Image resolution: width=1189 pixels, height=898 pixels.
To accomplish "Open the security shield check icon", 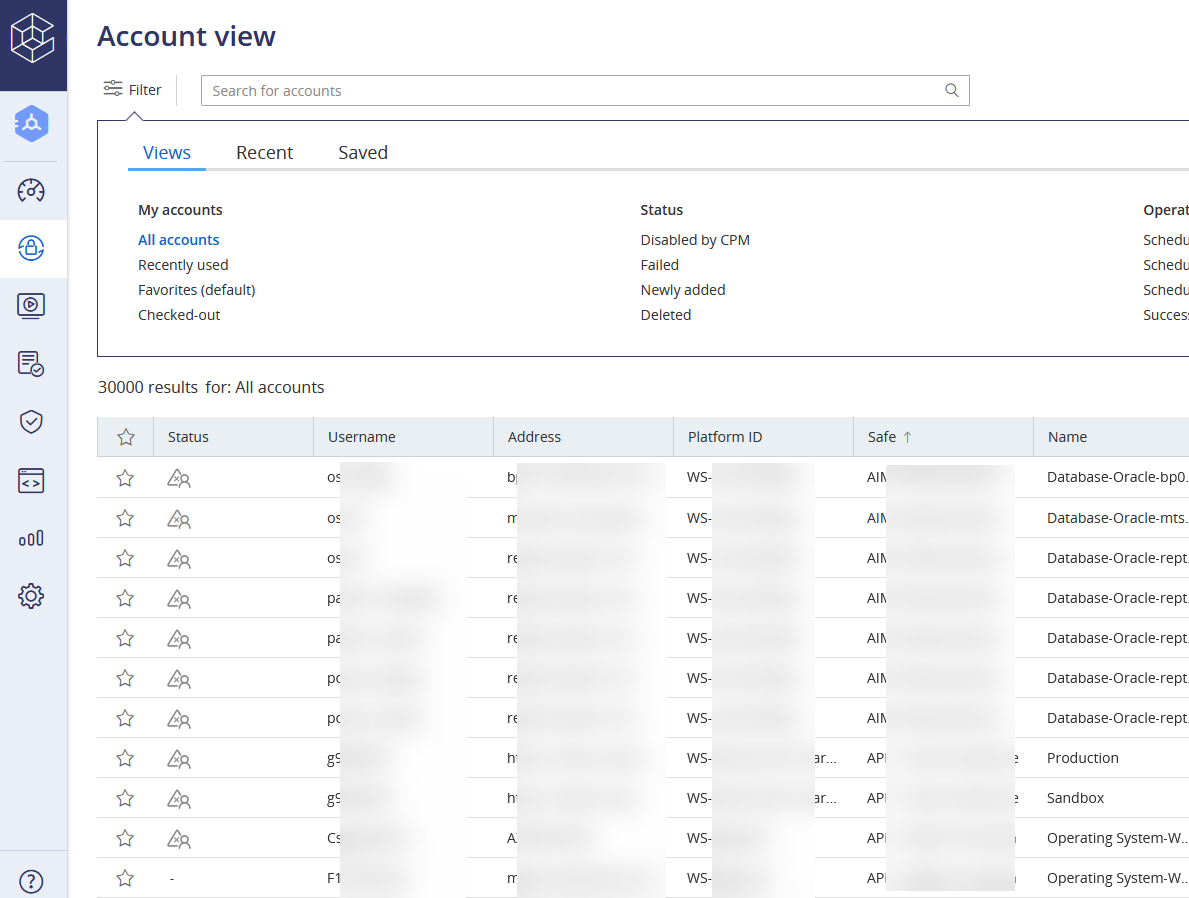I will tap(31, 422).
